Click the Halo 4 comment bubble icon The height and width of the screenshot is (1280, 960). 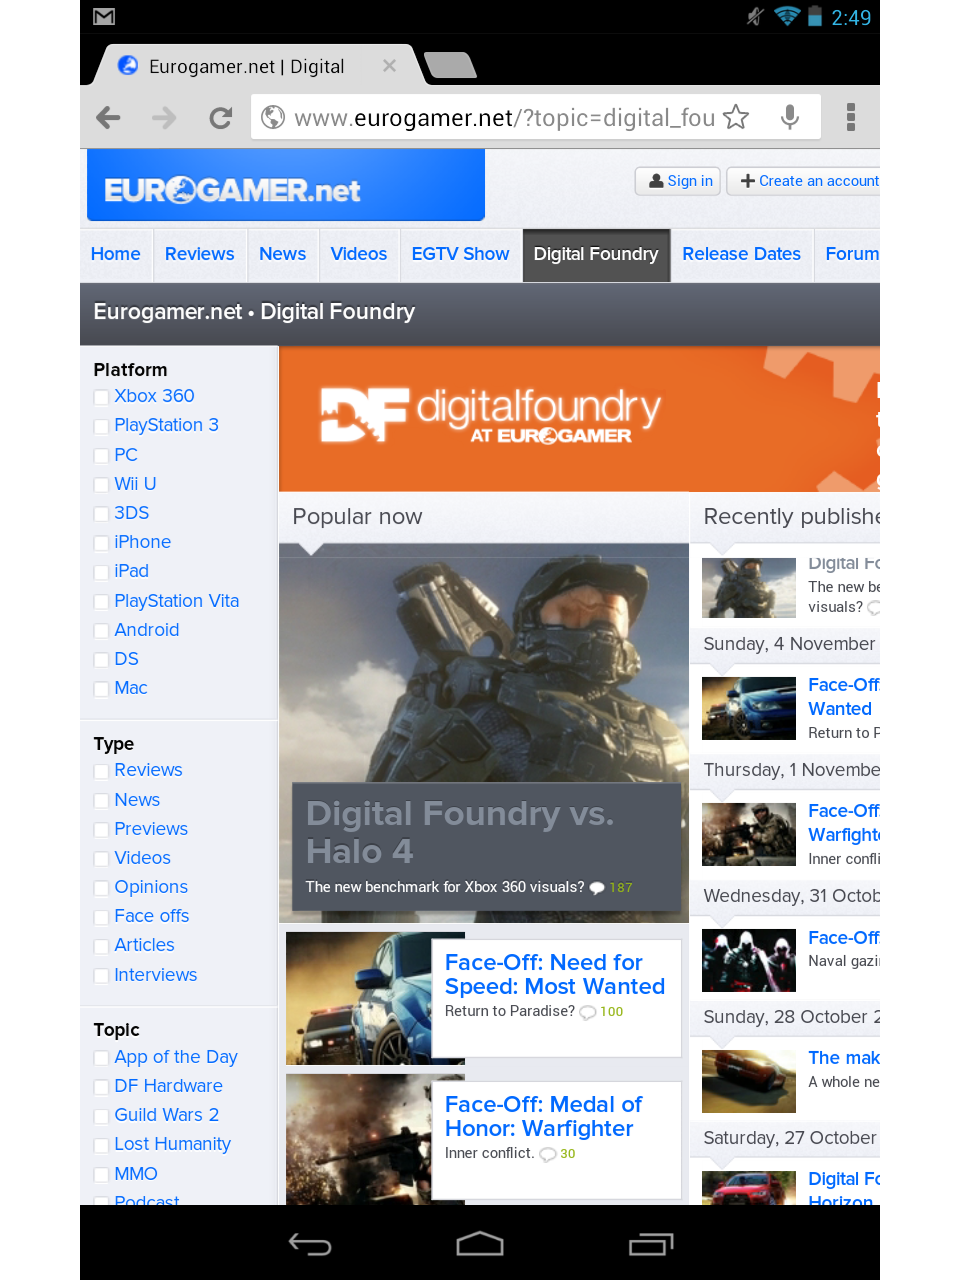(x=597, y=888)
